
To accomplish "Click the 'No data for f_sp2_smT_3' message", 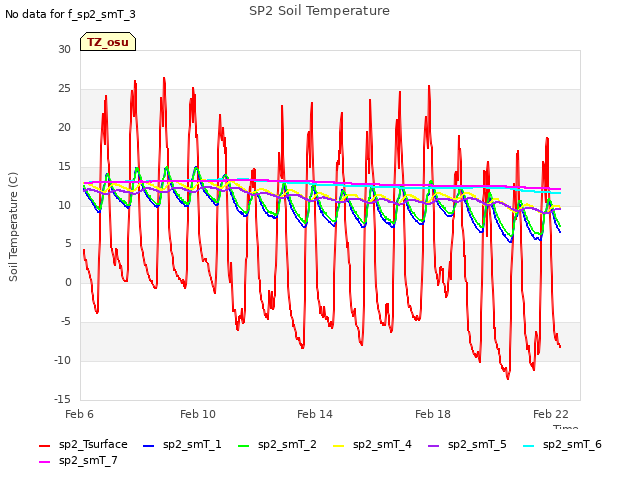I will click(70, 14).
